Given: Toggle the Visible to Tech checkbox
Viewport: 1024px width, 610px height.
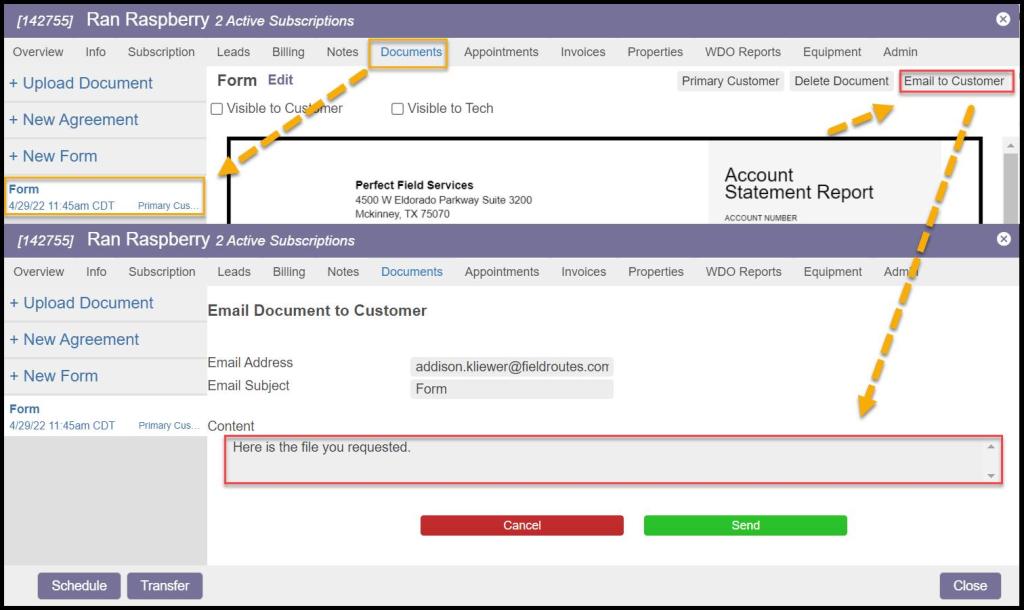Looking at the screenshot, I should (x=398, y=109).
